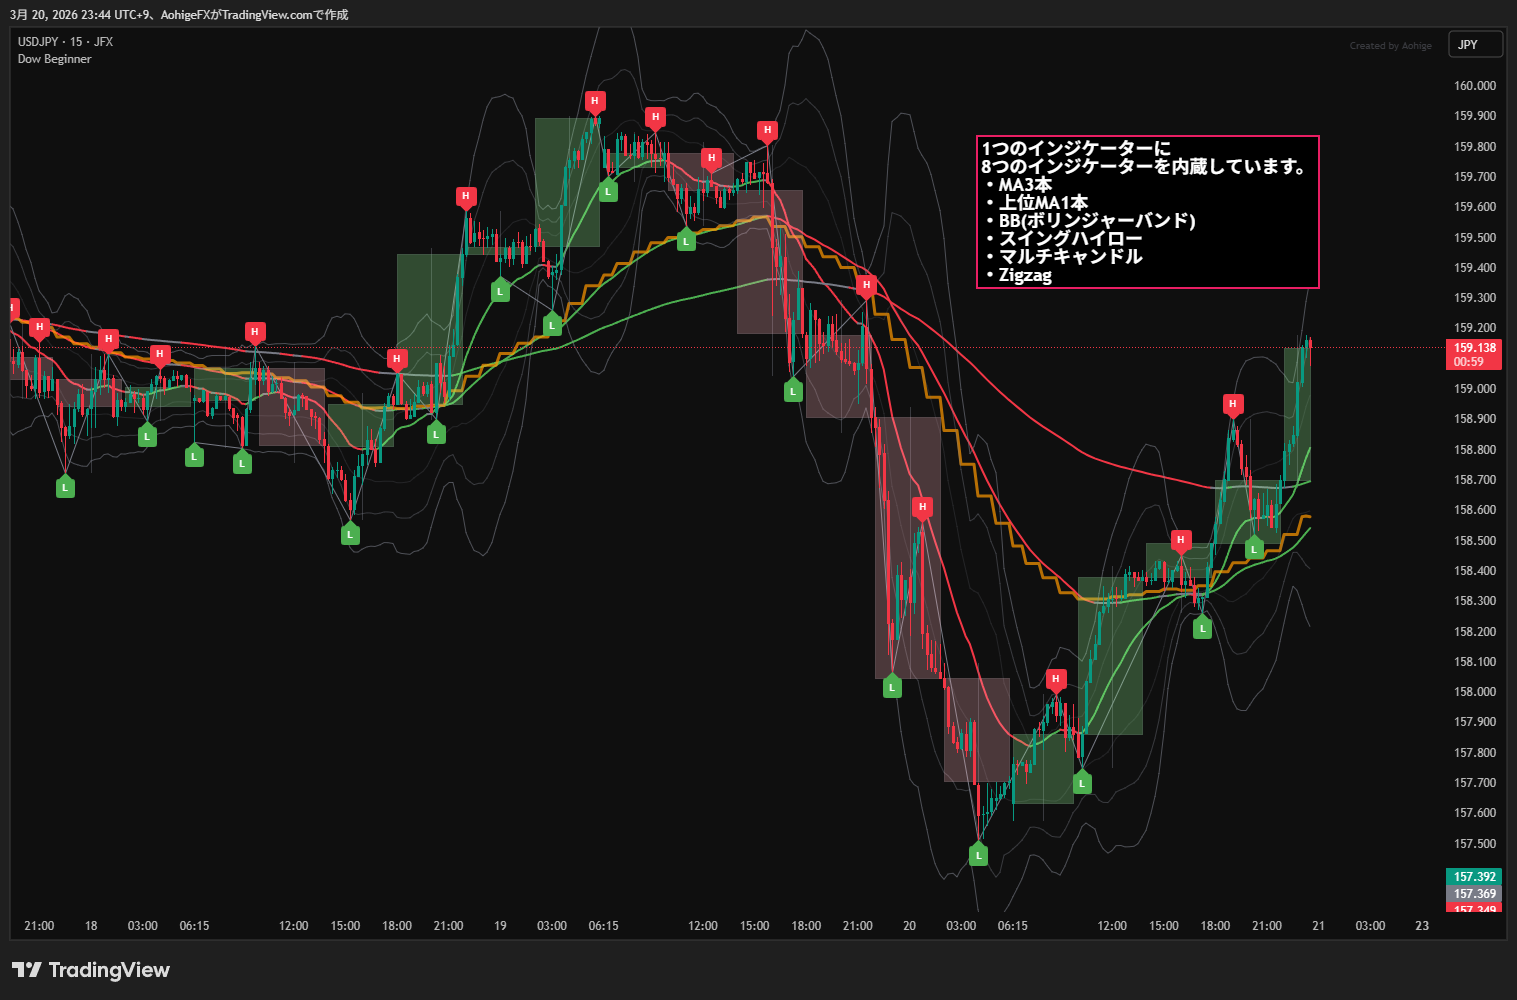Screen dimensions: 1517x1000
Task: Click the green 157.392 price label
Action: click(1474, 877)
